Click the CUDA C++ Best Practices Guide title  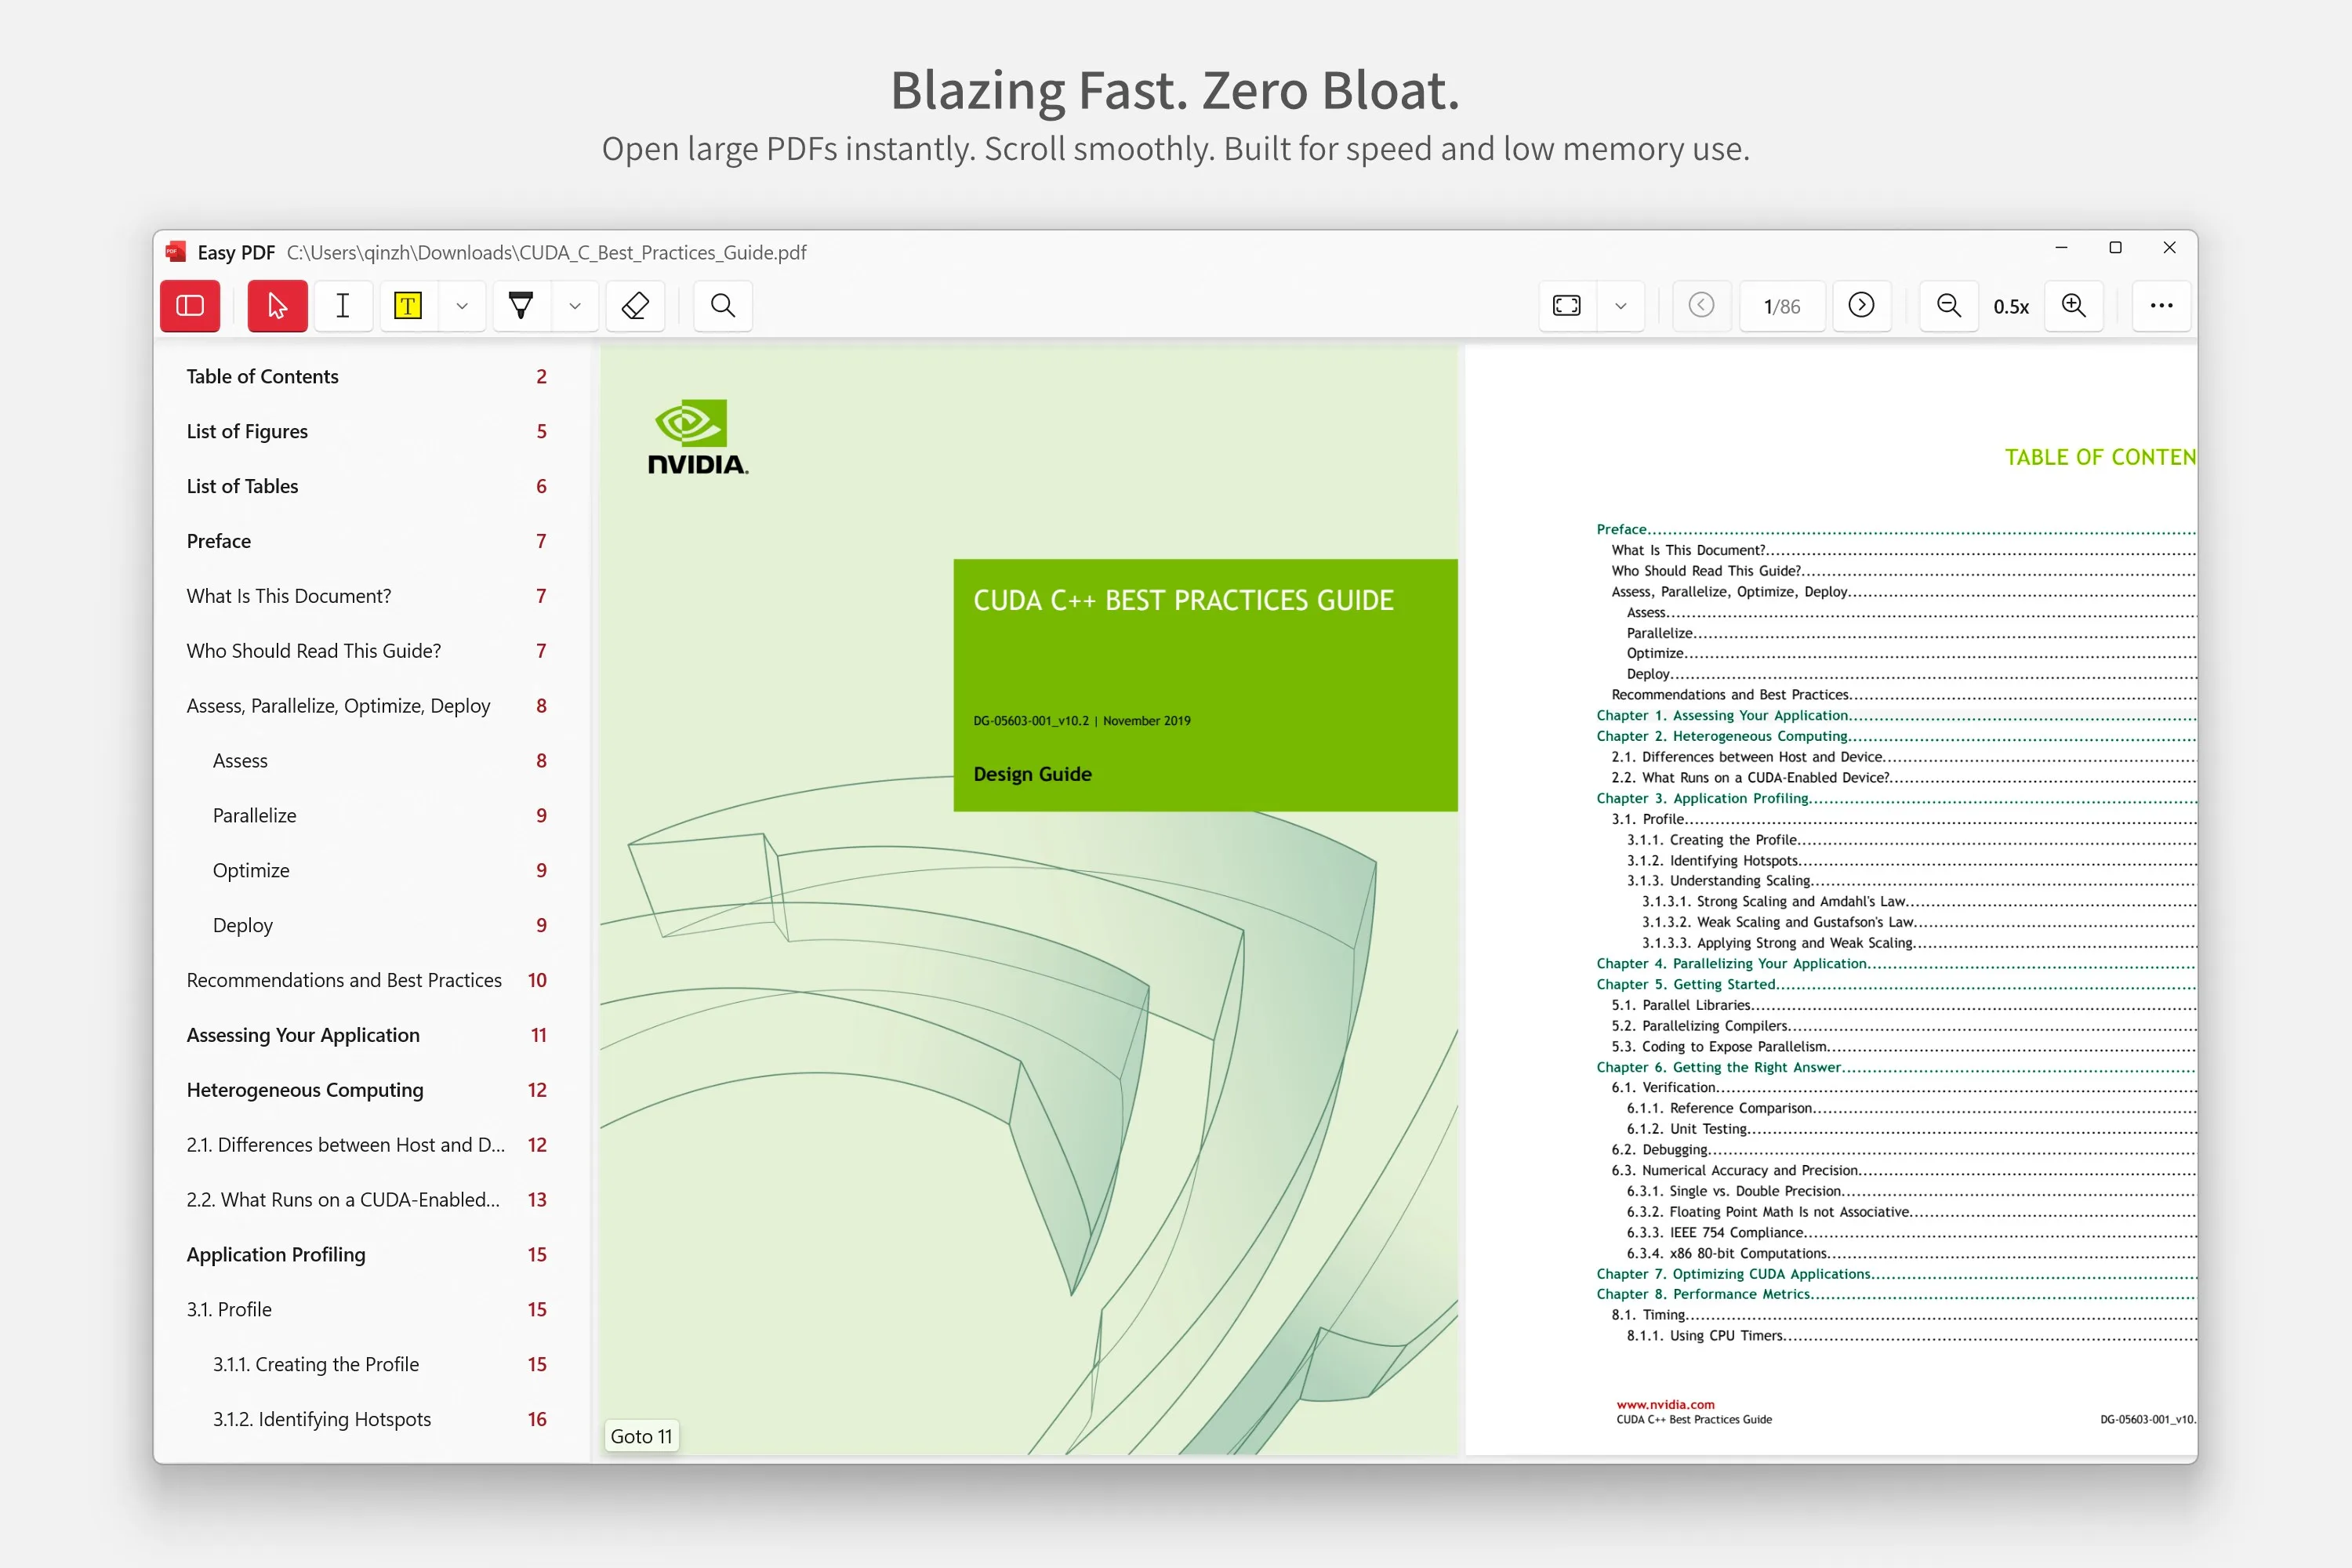coord(1183,601)
